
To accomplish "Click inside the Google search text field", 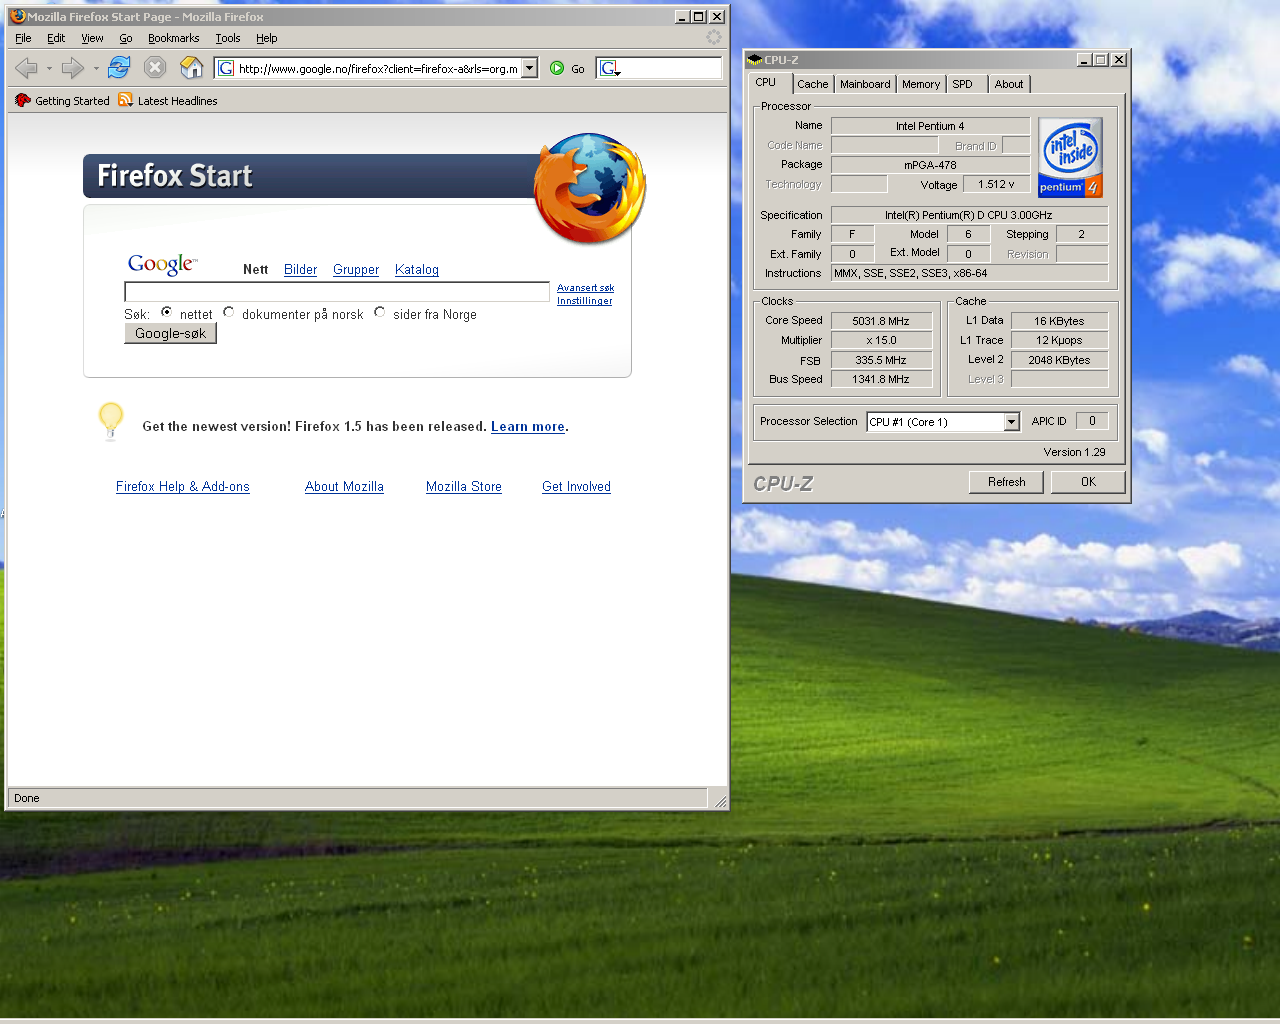I will tap(337, 292).
